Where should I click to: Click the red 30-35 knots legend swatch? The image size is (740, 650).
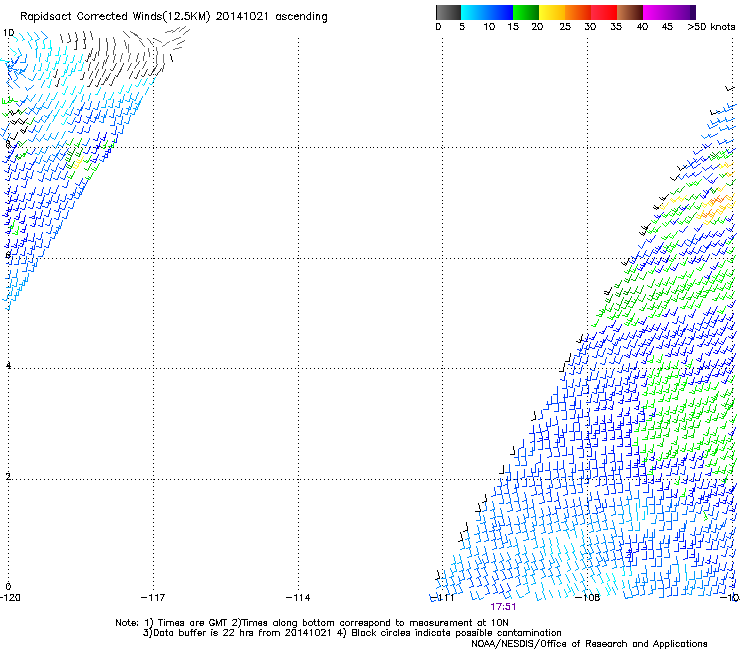tap(604, 12)
